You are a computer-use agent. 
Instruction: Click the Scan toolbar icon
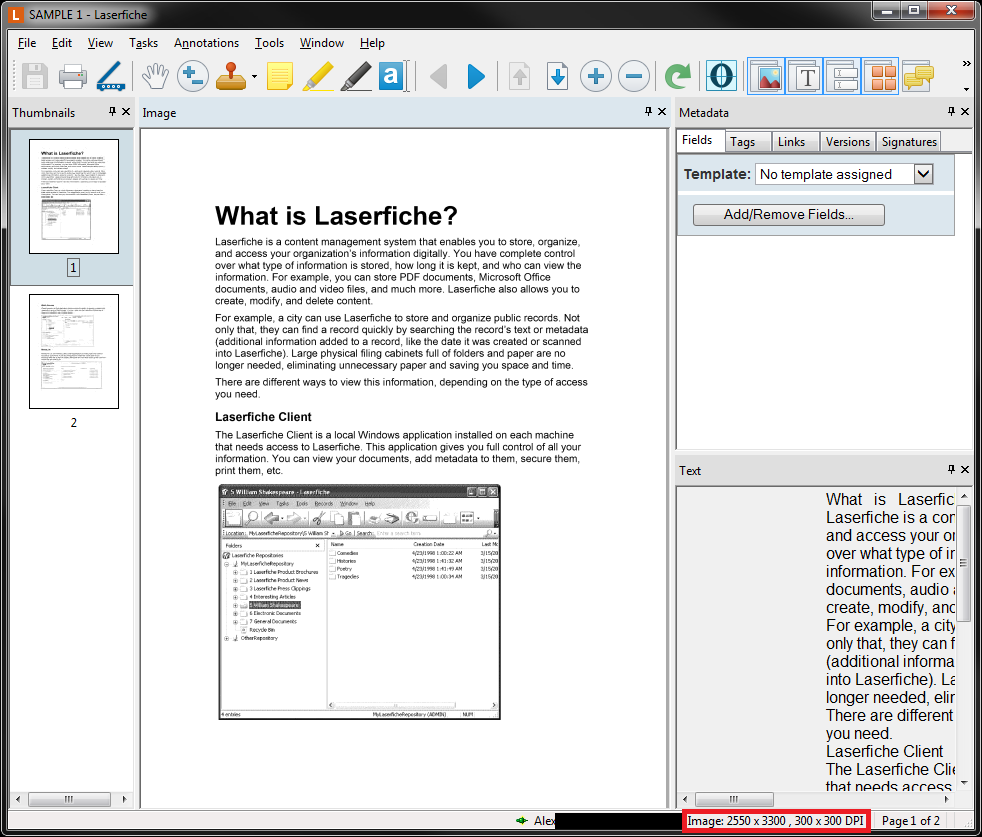[x=111, y=76]
